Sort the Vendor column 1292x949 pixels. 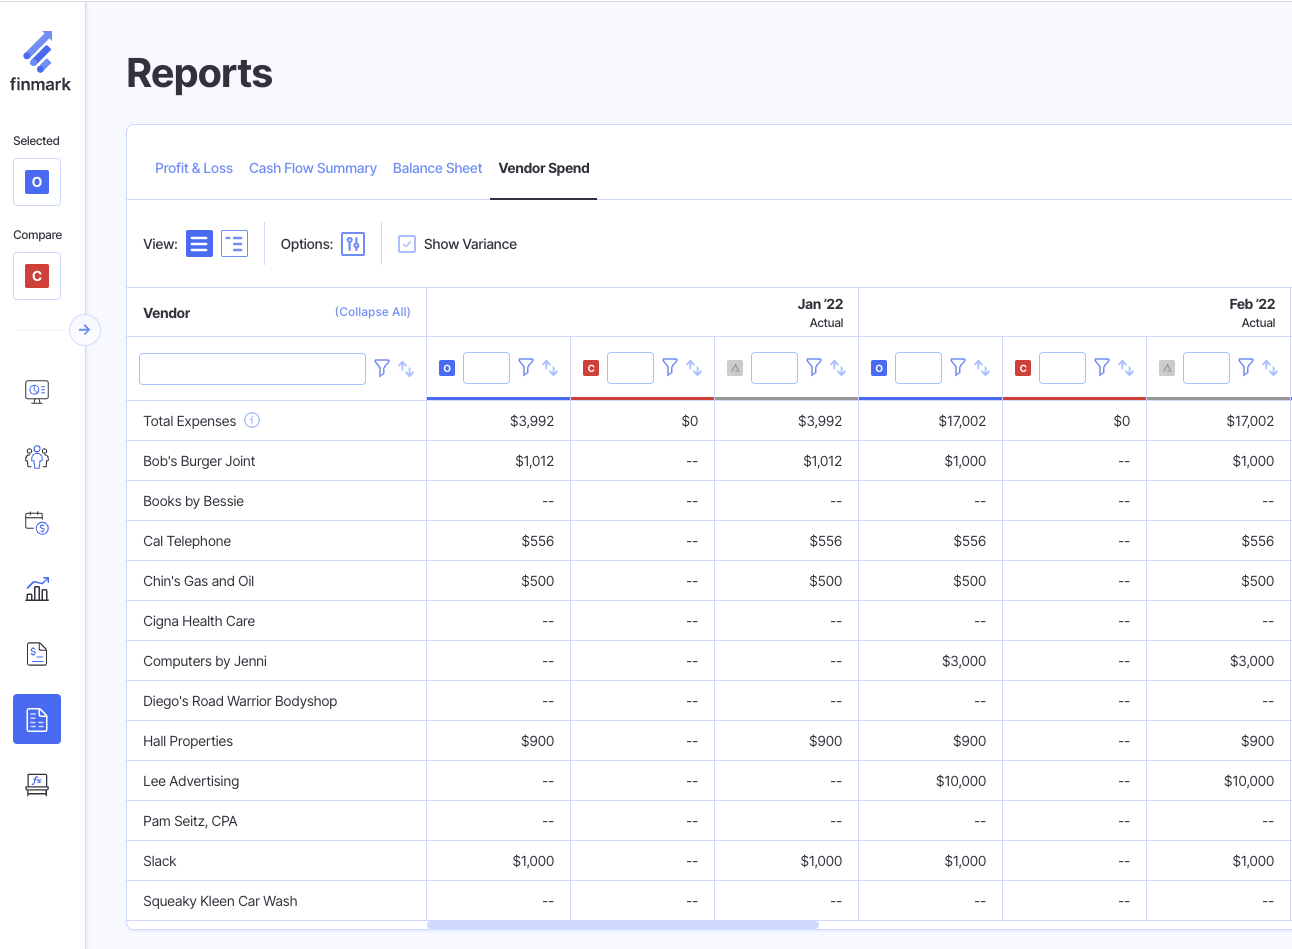tap(406, 368)
